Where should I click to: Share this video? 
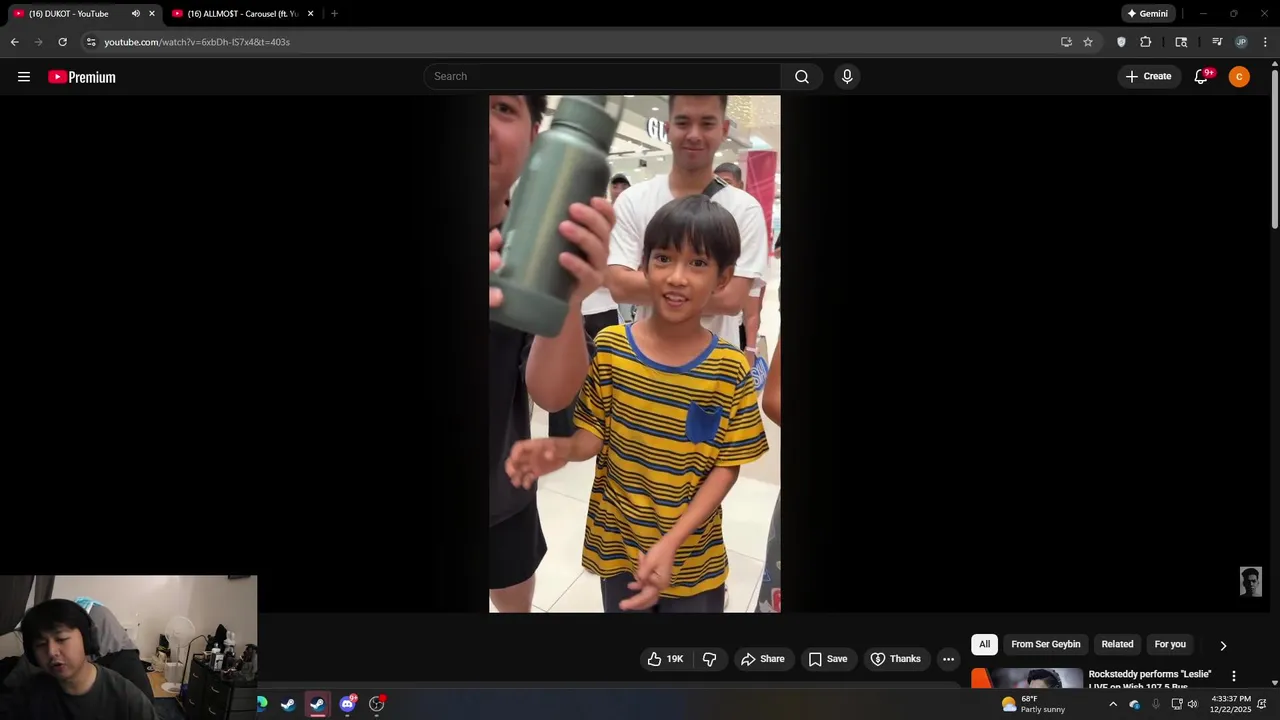pos(762,659)
